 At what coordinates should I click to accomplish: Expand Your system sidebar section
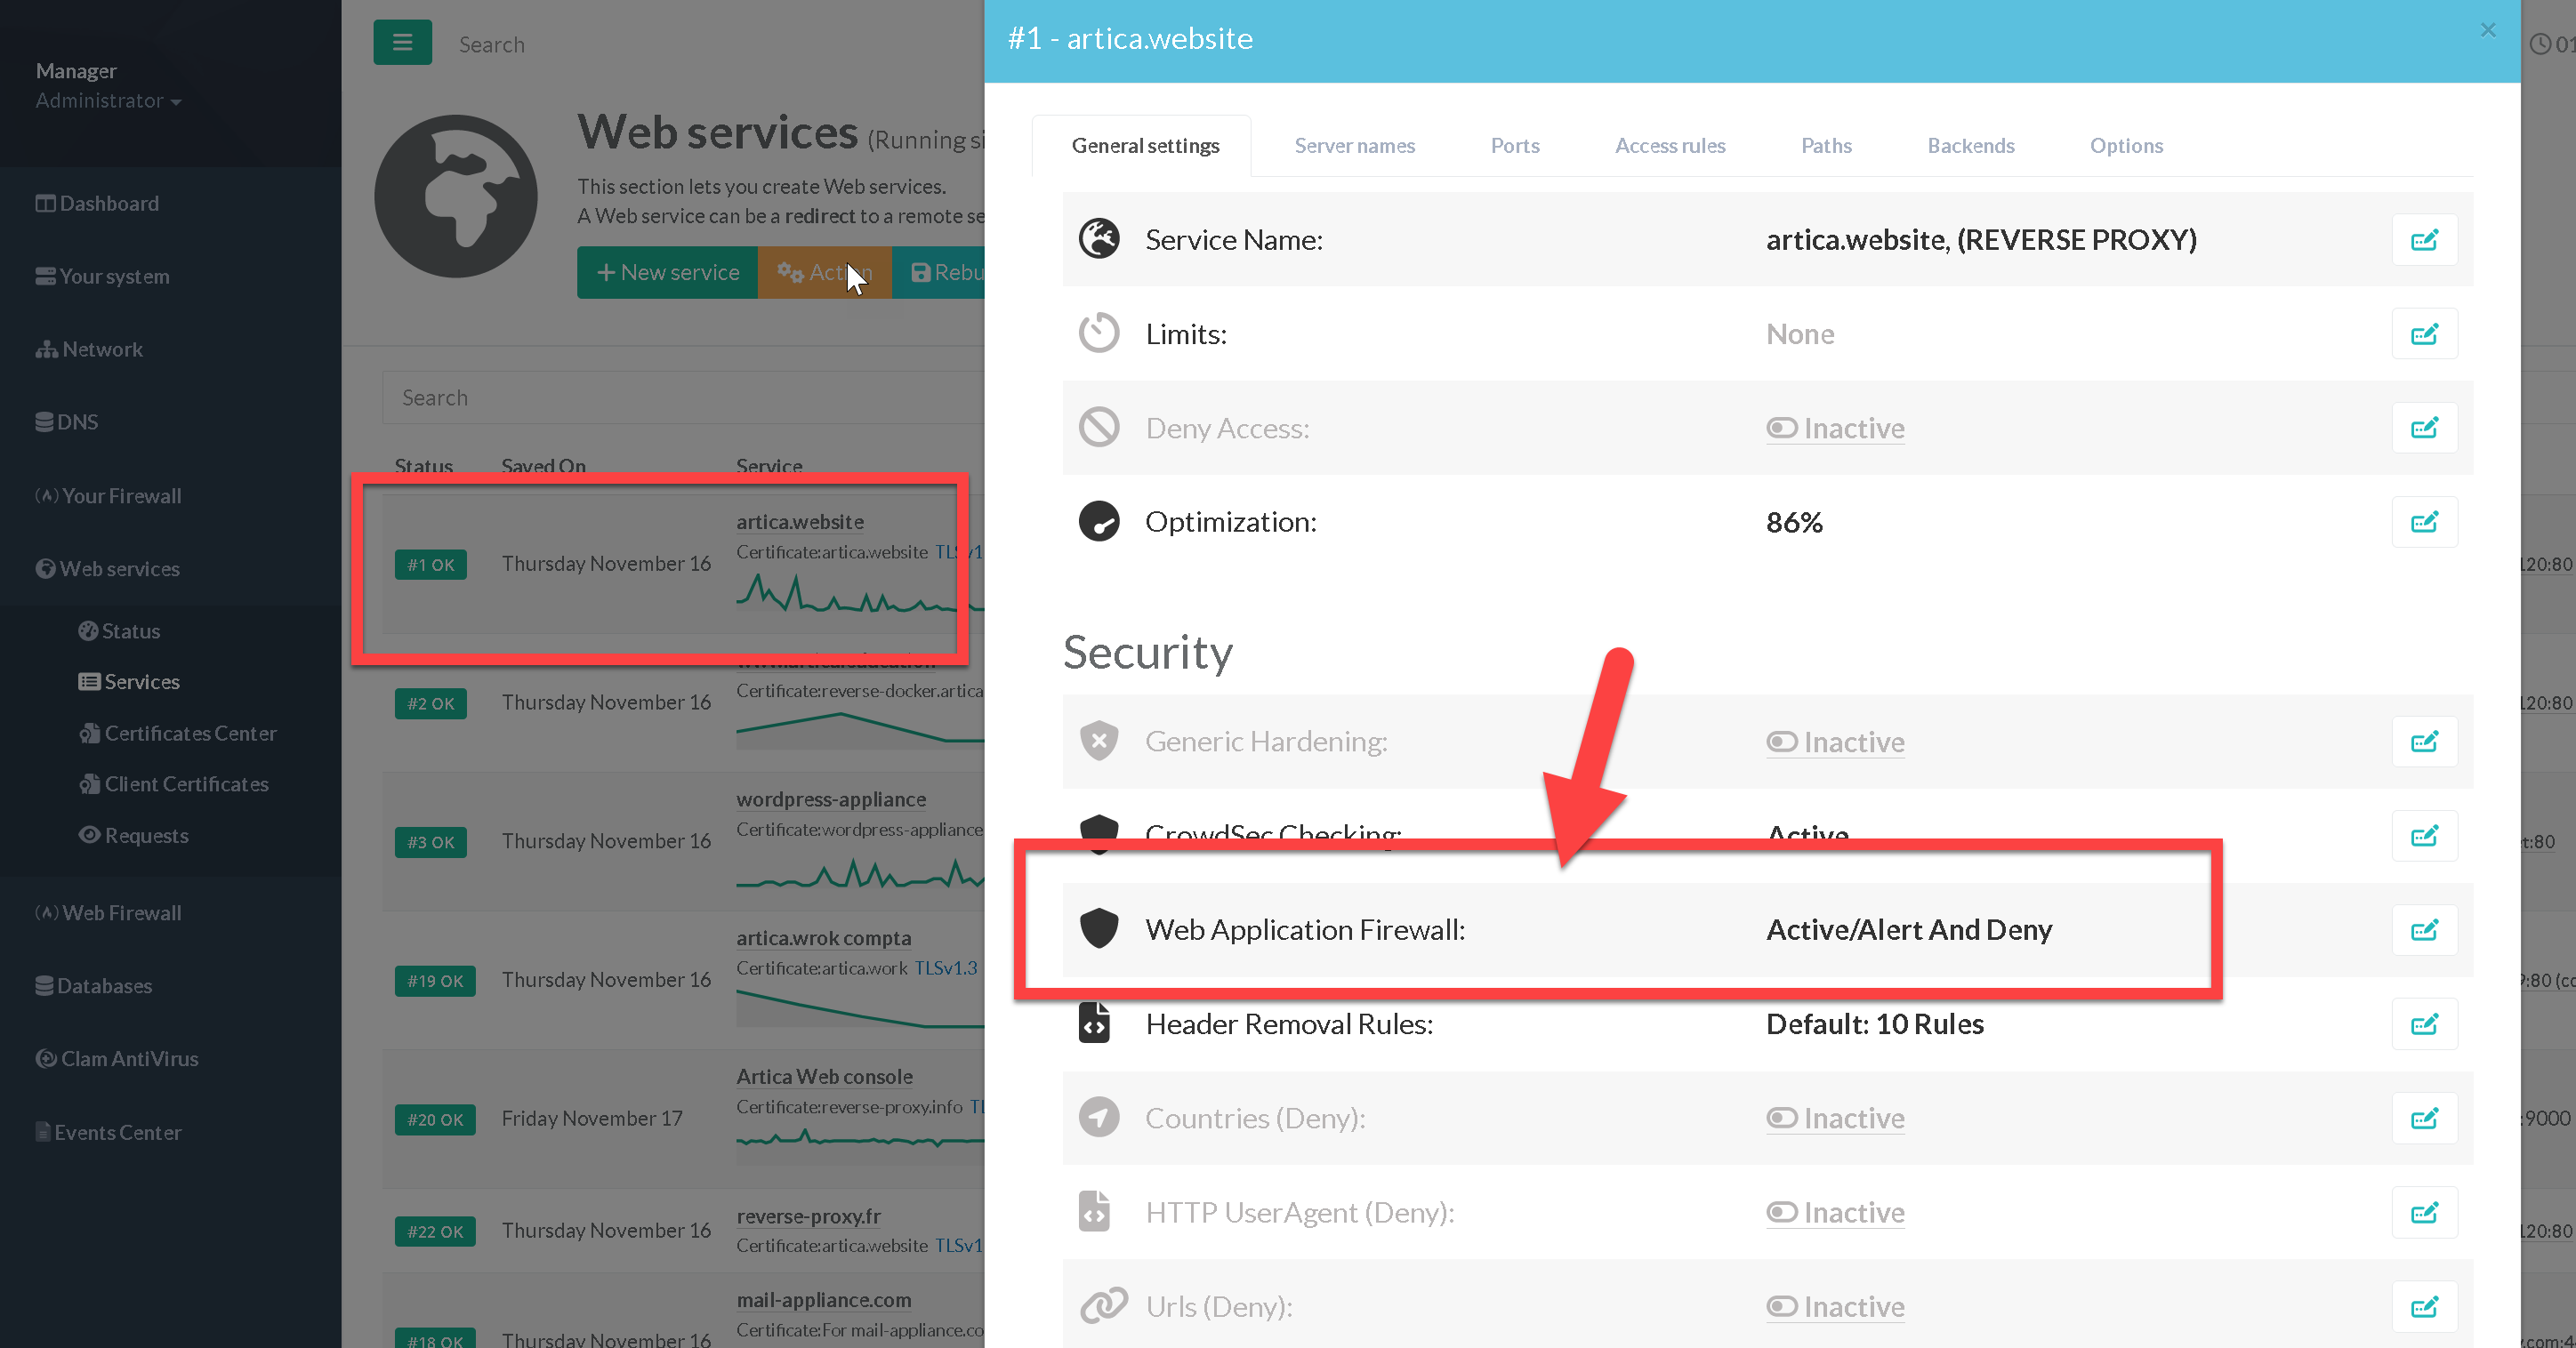pos(113,276)
